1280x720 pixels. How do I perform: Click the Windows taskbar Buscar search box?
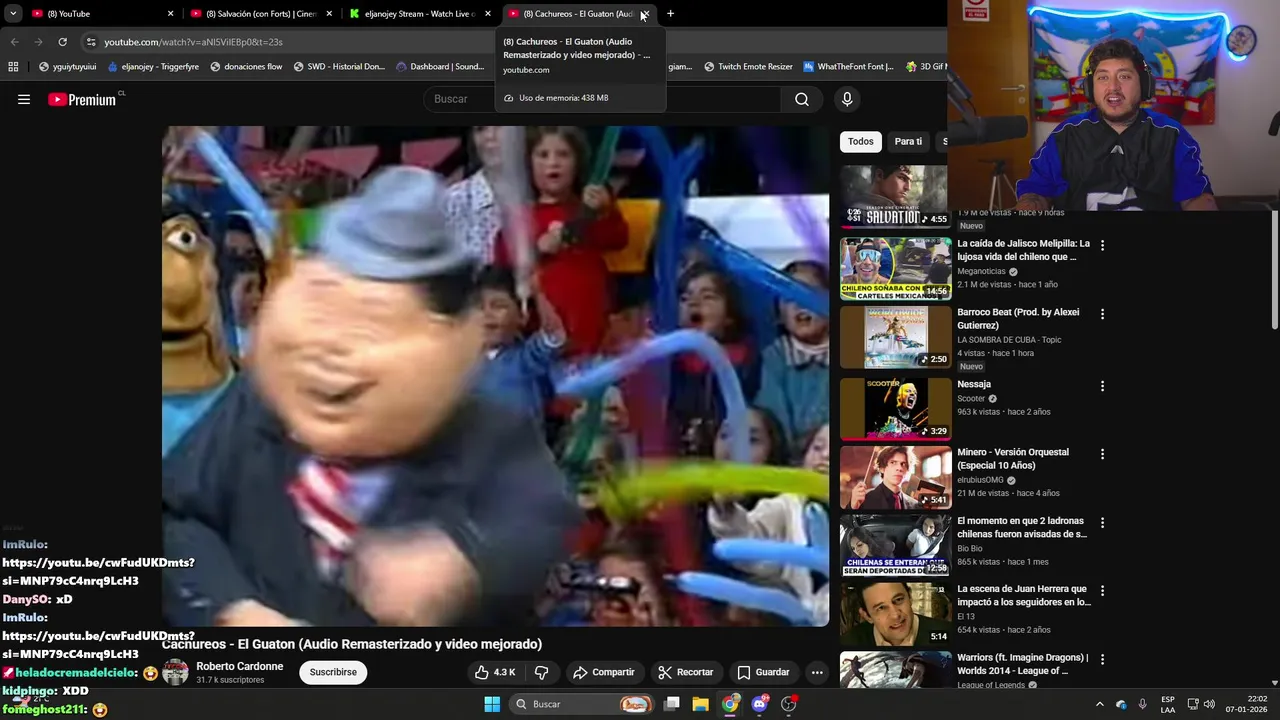584,704
